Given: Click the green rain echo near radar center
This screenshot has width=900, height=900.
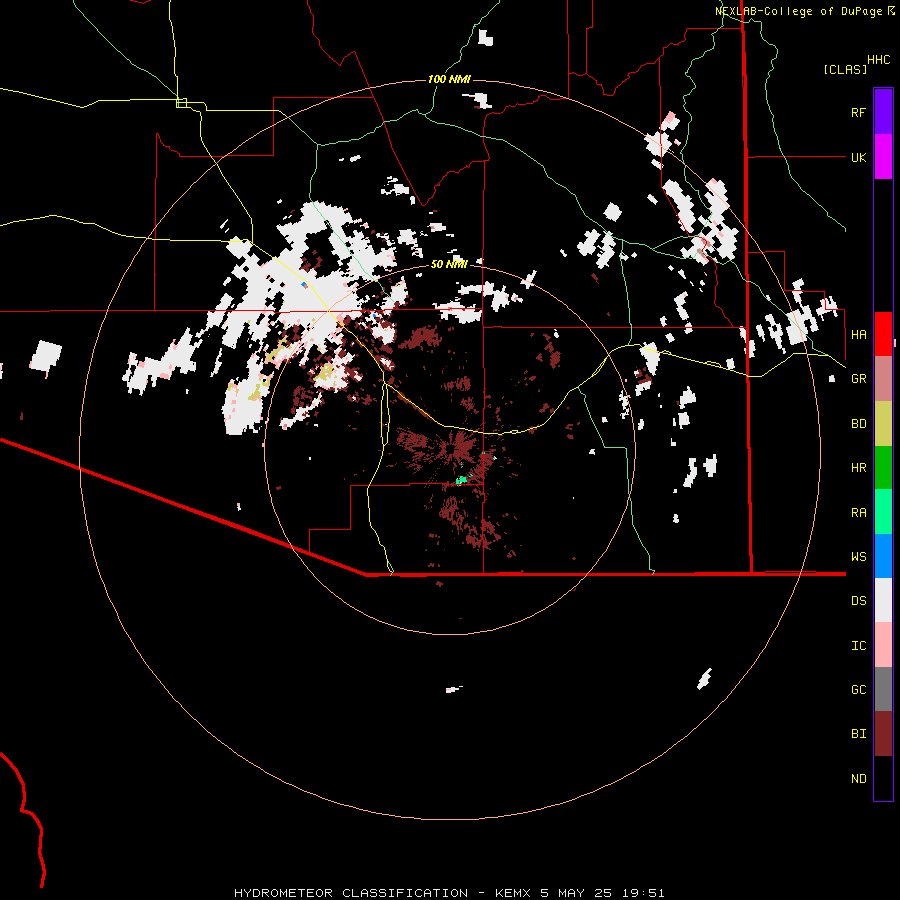Looking at the screenshot, I should click(461, 480).
